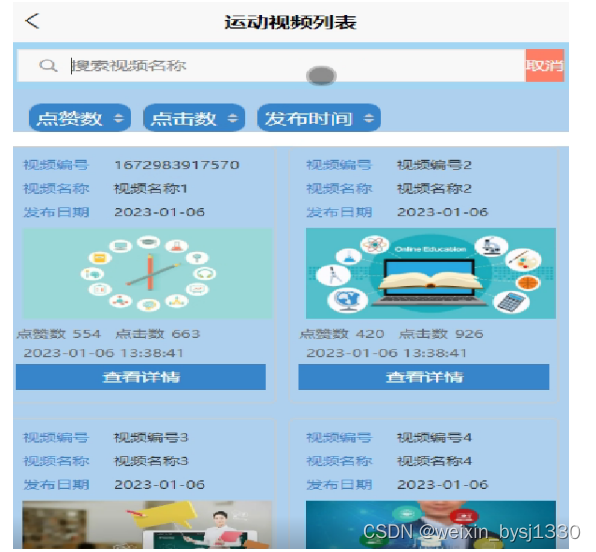Sort by 点击数
Viewport: 596px width, 552px height.
194,118
